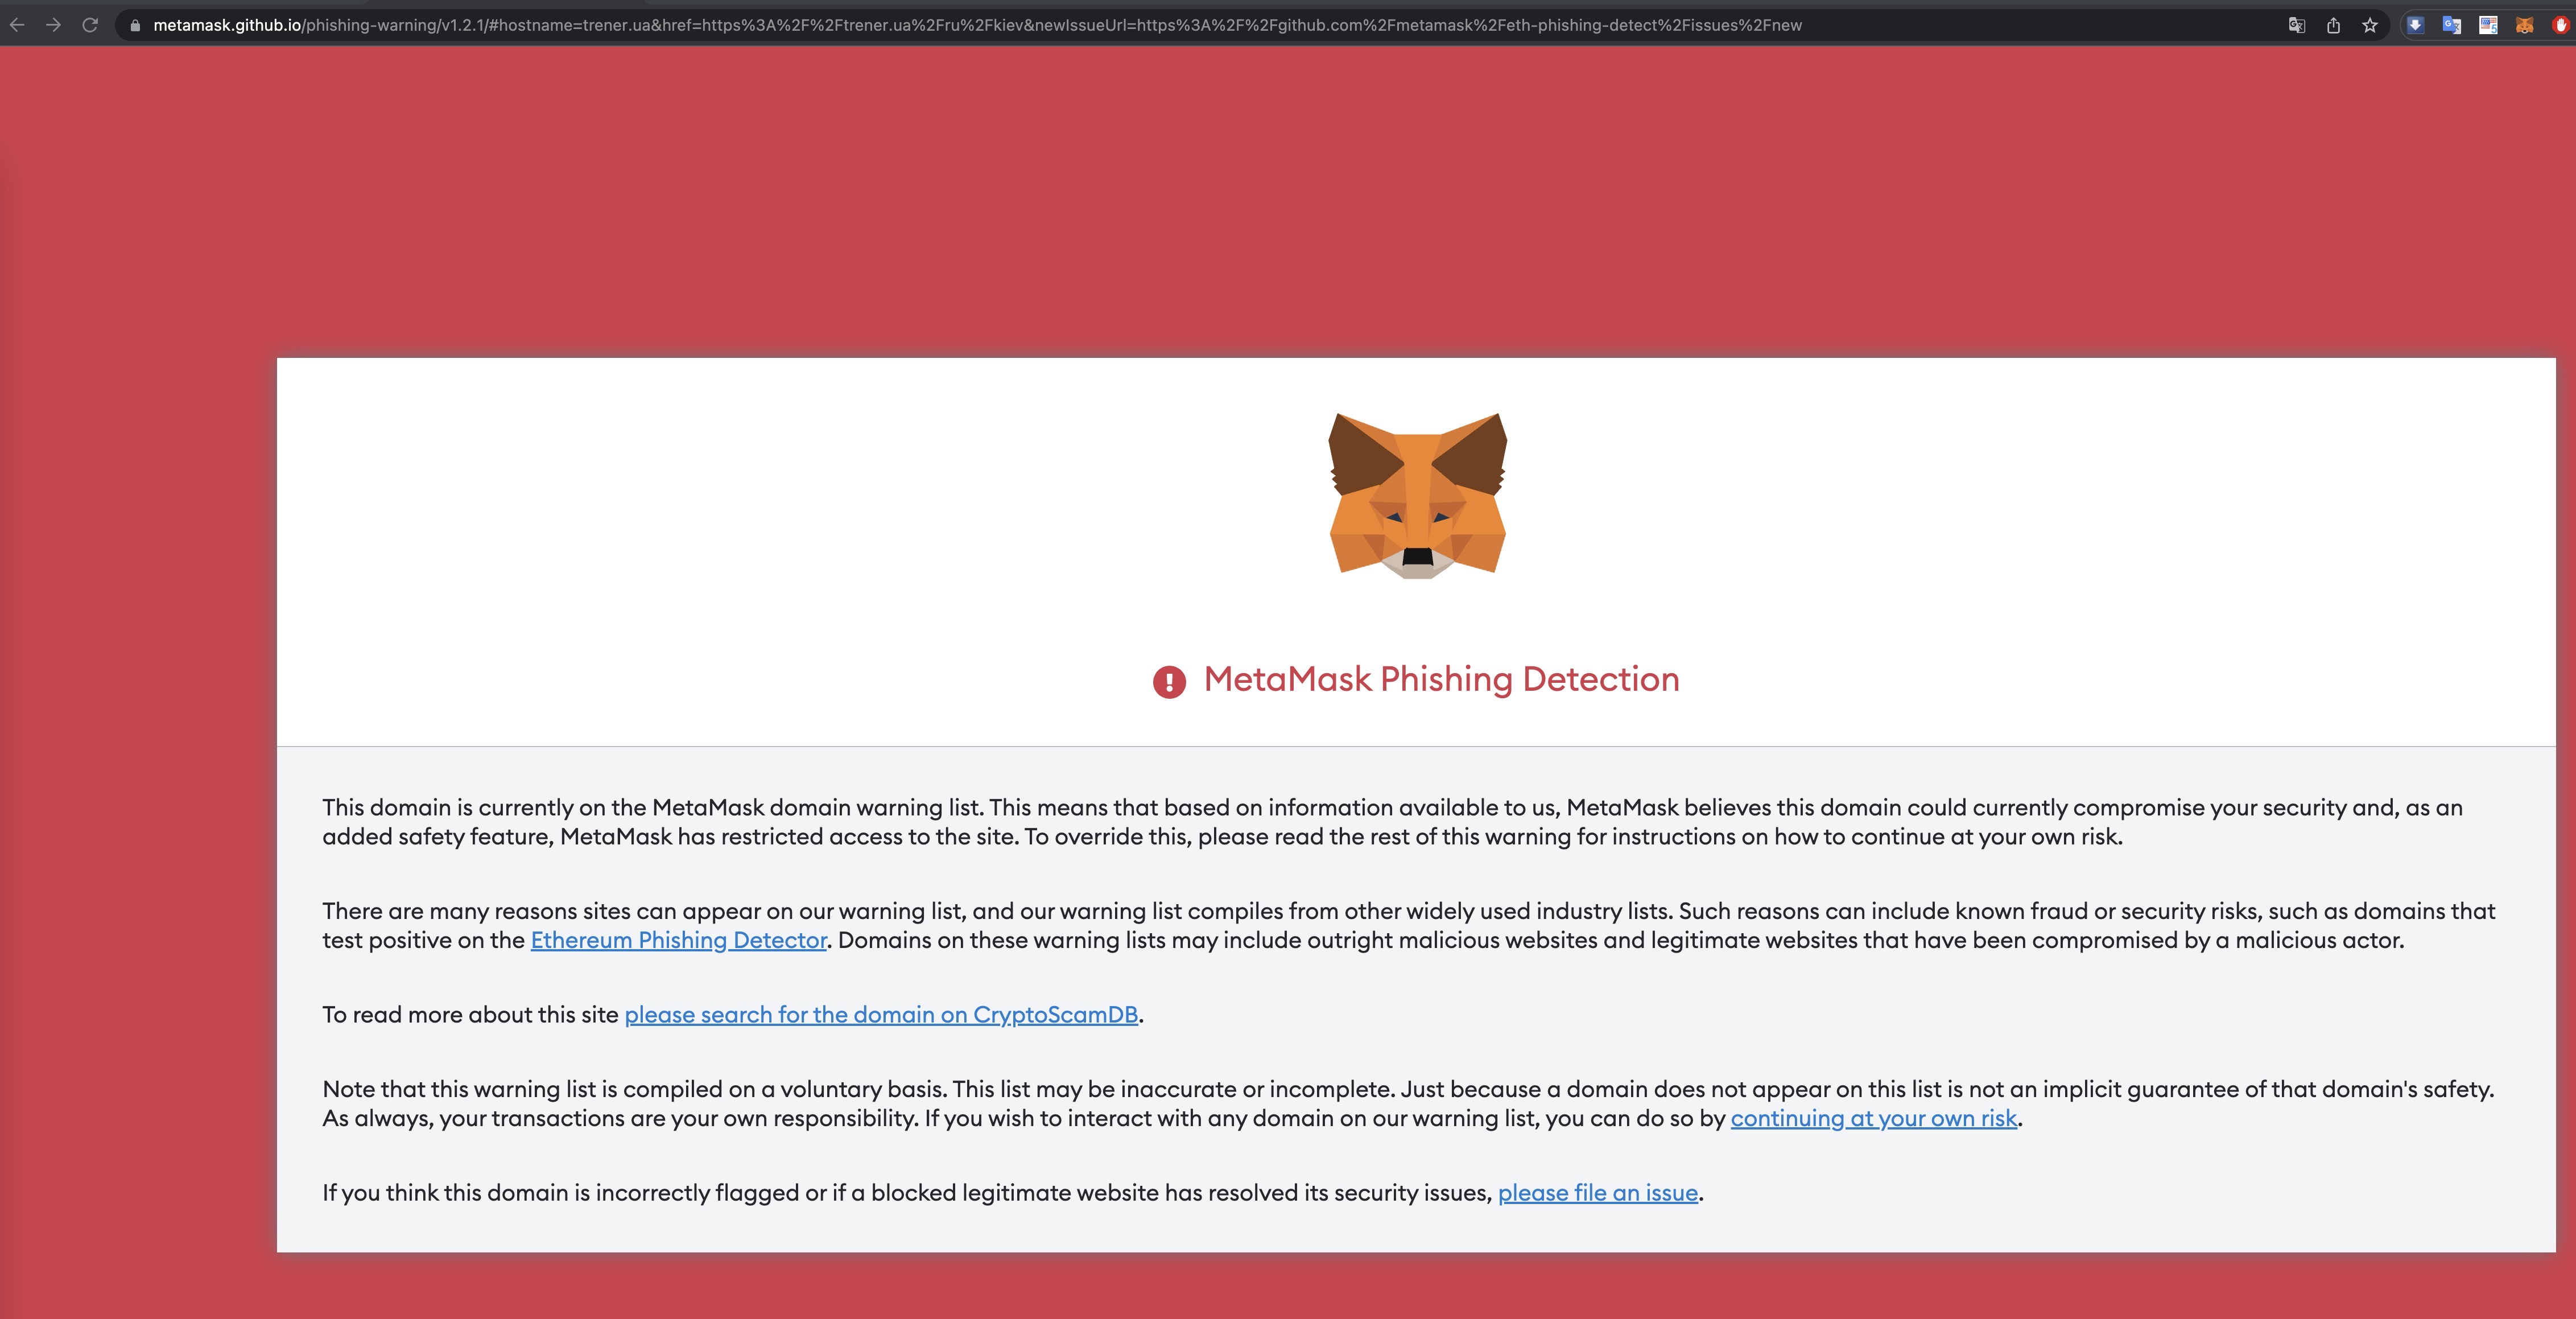Navigate forward in browser history
This screenshot has height=1319, width=2576.
coord(53,25)
